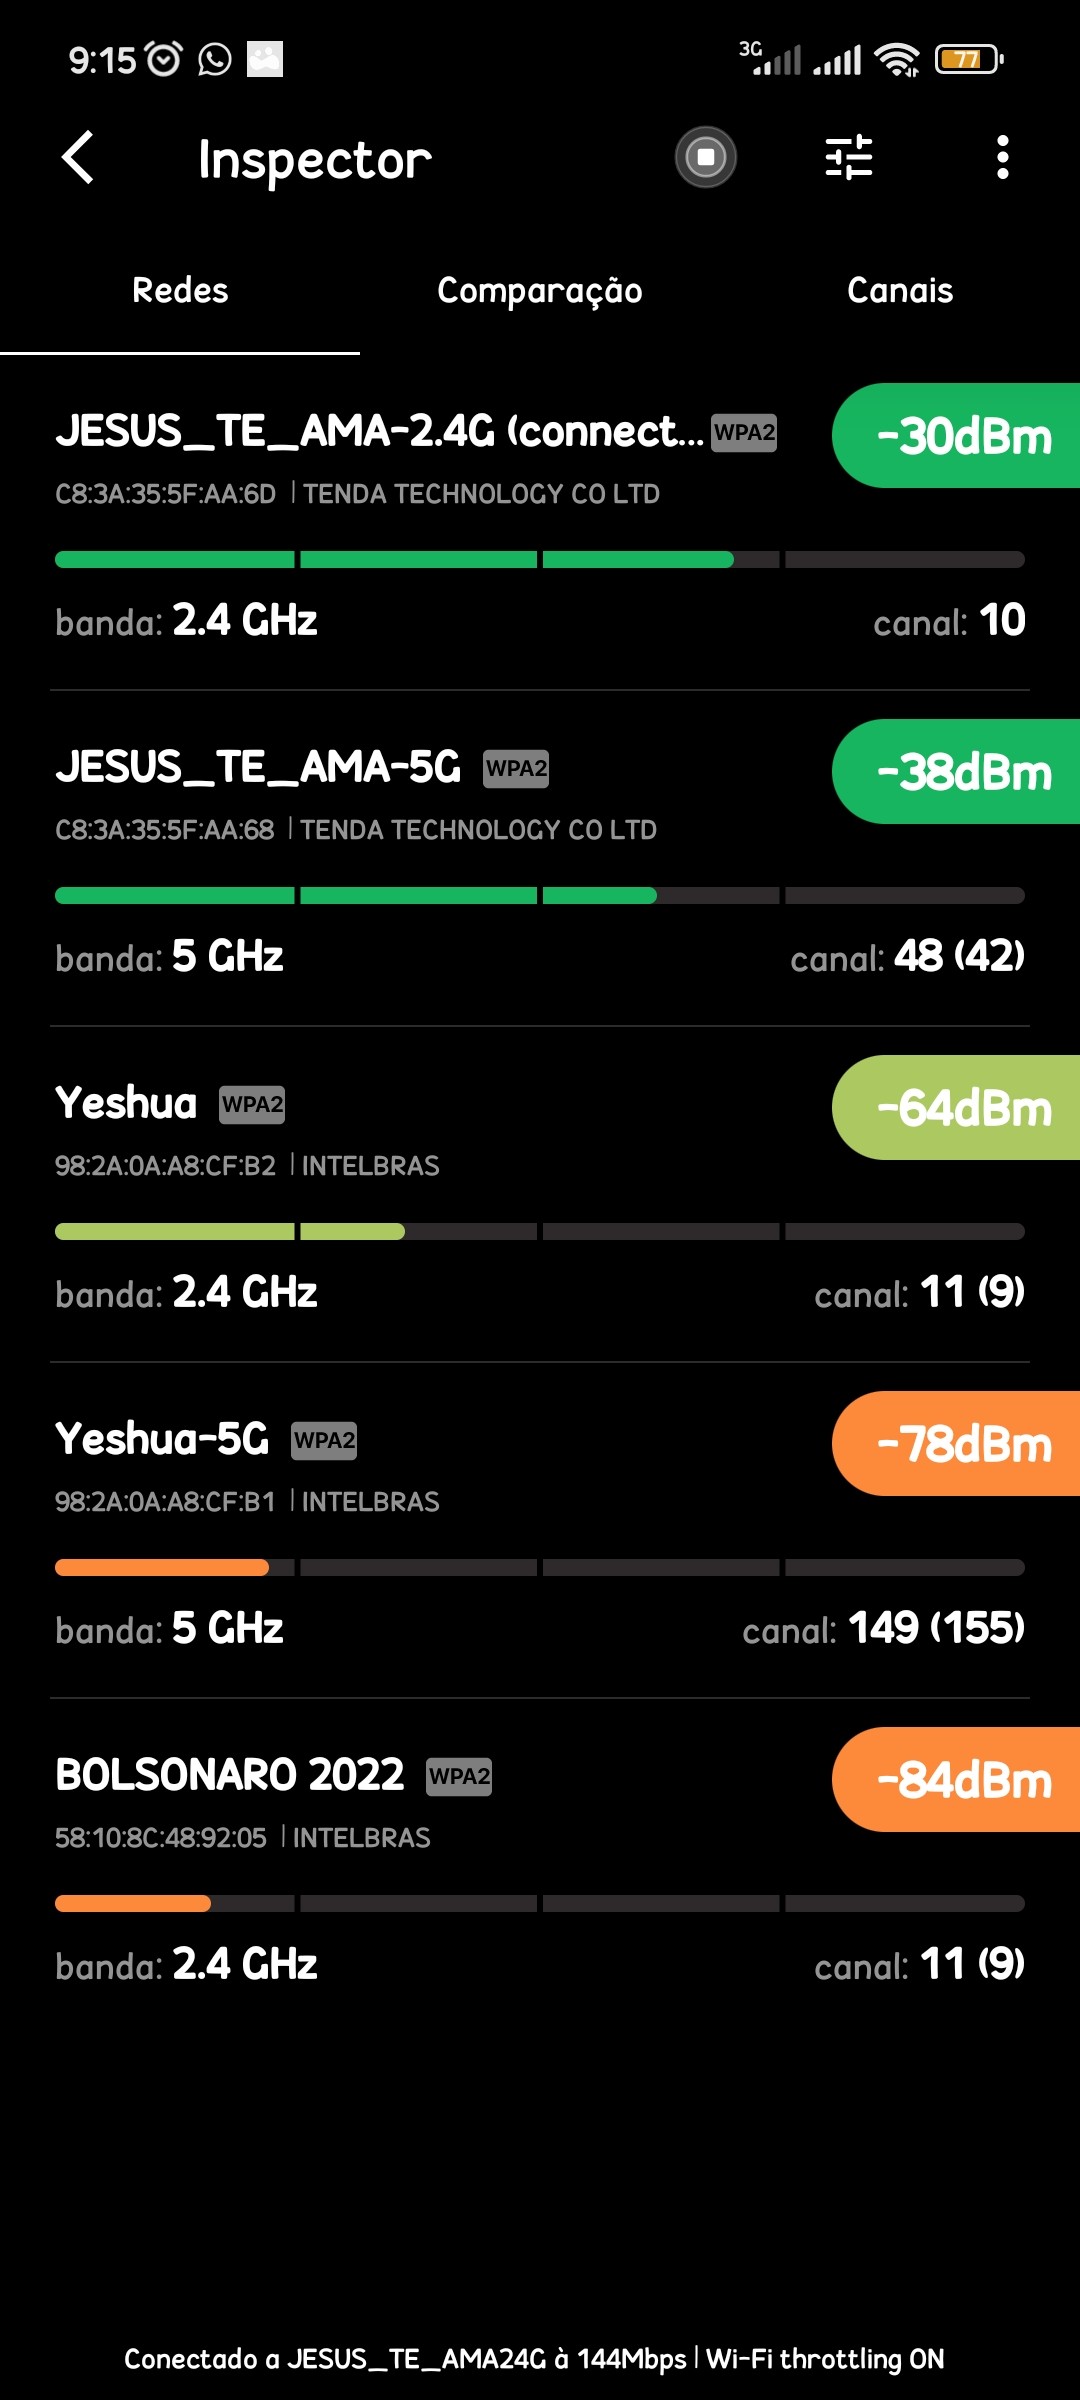The image size is (1080, 2400).
Task: Open the three-dot overflow menu
Action: (1002, 157)
